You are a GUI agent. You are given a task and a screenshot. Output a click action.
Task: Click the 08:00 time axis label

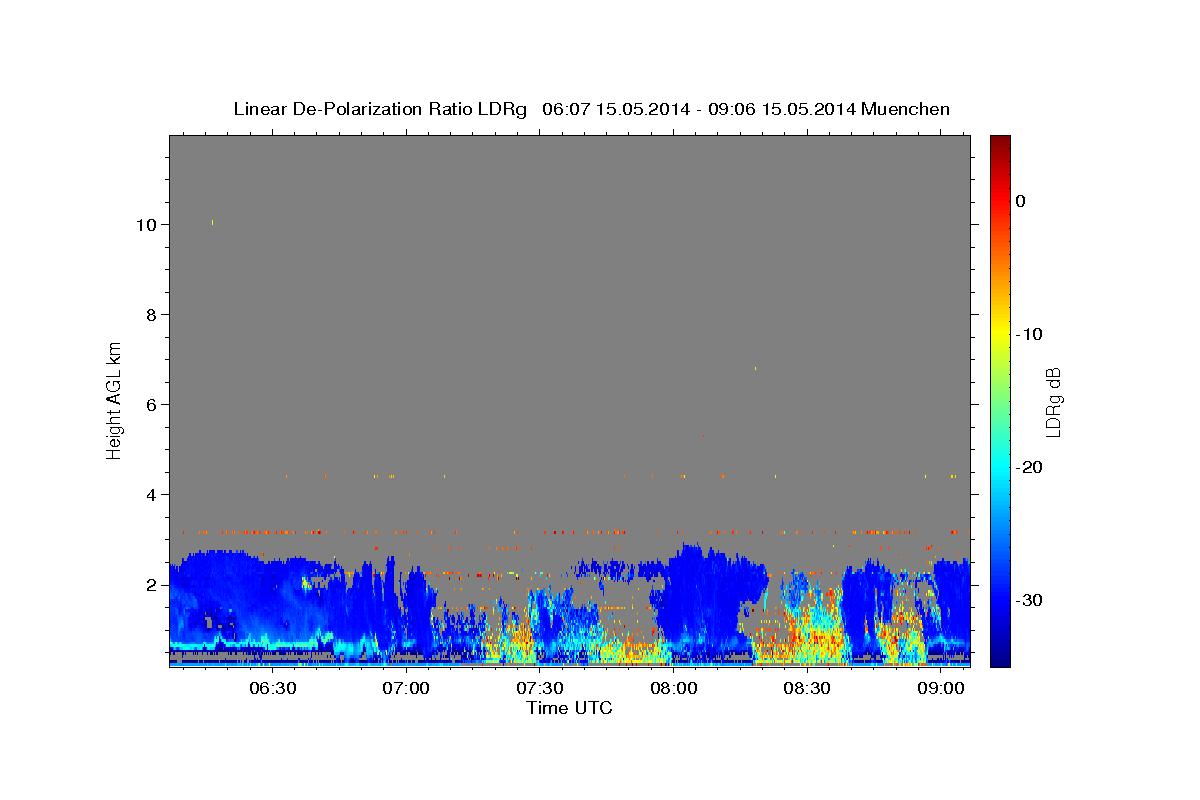(x=674, y=688)
